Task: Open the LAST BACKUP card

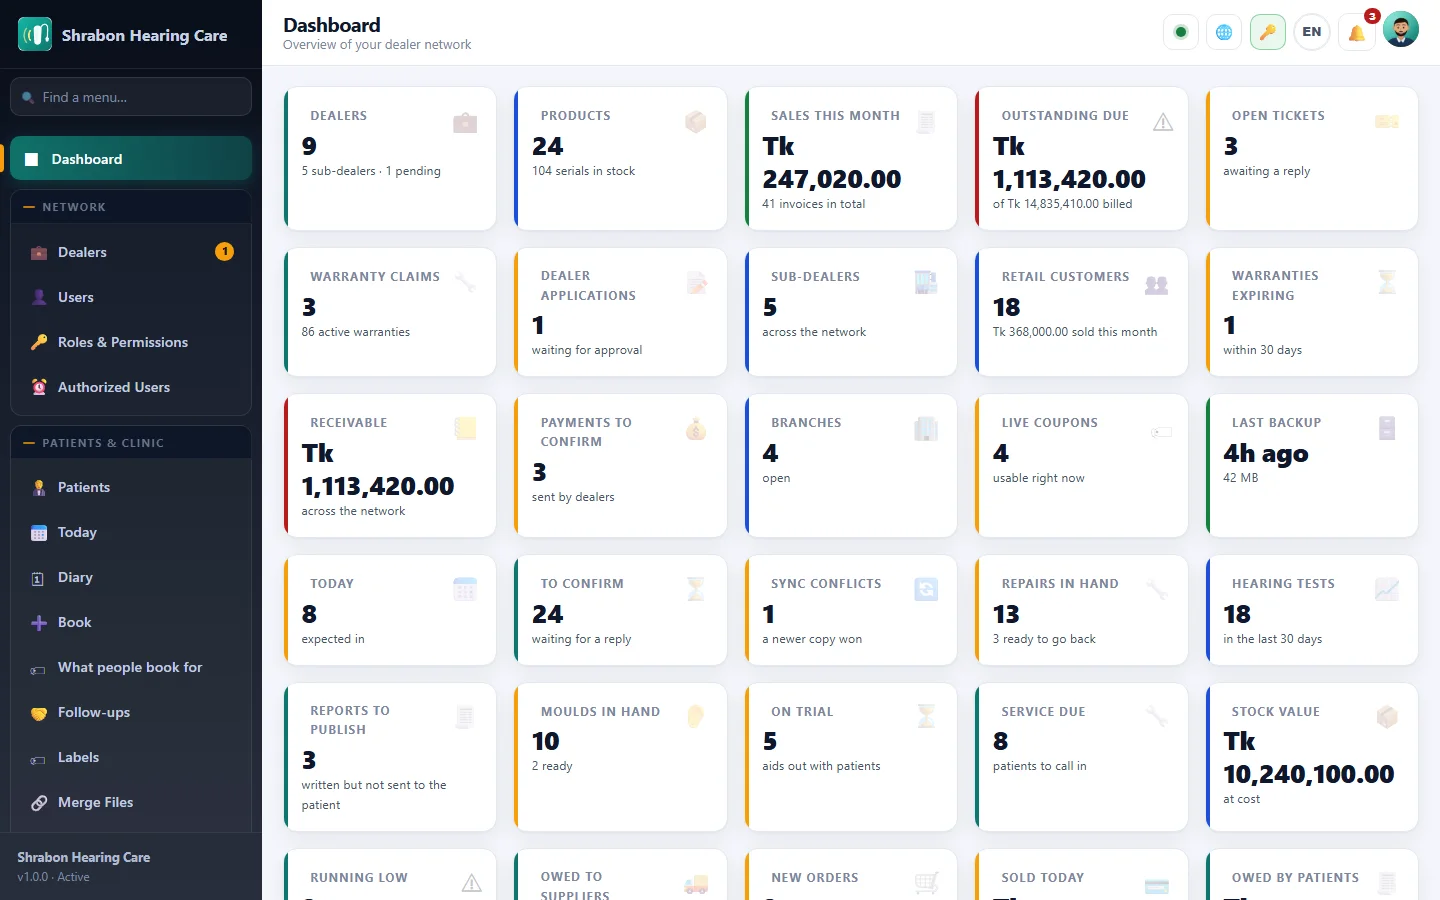Action: coord(1312,465)
